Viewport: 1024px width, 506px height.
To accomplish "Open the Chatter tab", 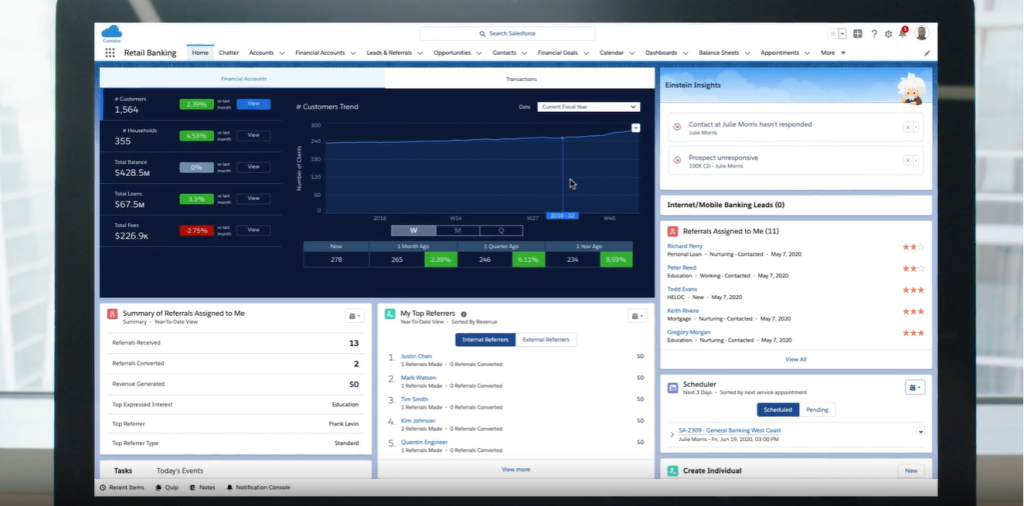I will pyautogui.click(x=229, y=53).
